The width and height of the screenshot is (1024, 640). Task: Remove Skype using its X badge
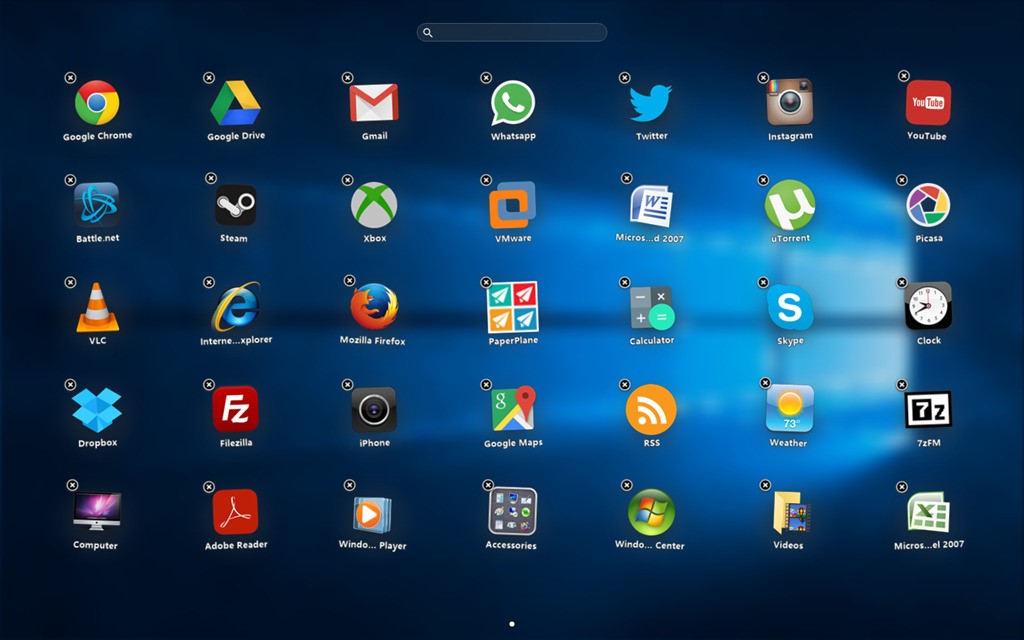click(763, 282)
